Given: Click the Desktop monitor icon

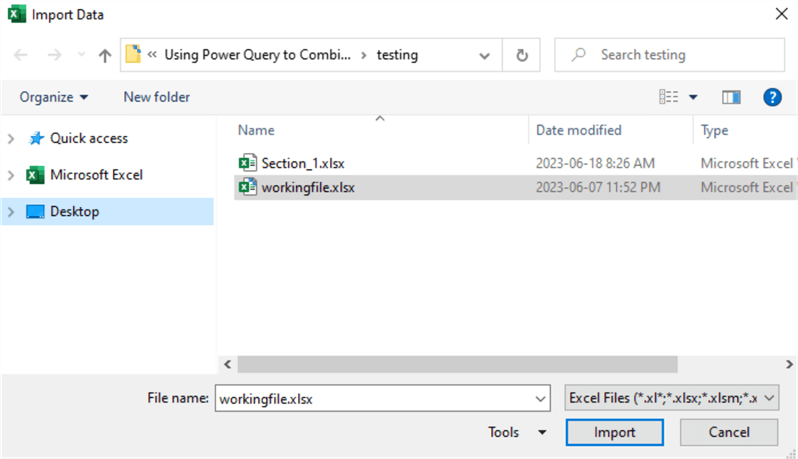Looking at the screenshot, I should point(35,212).
